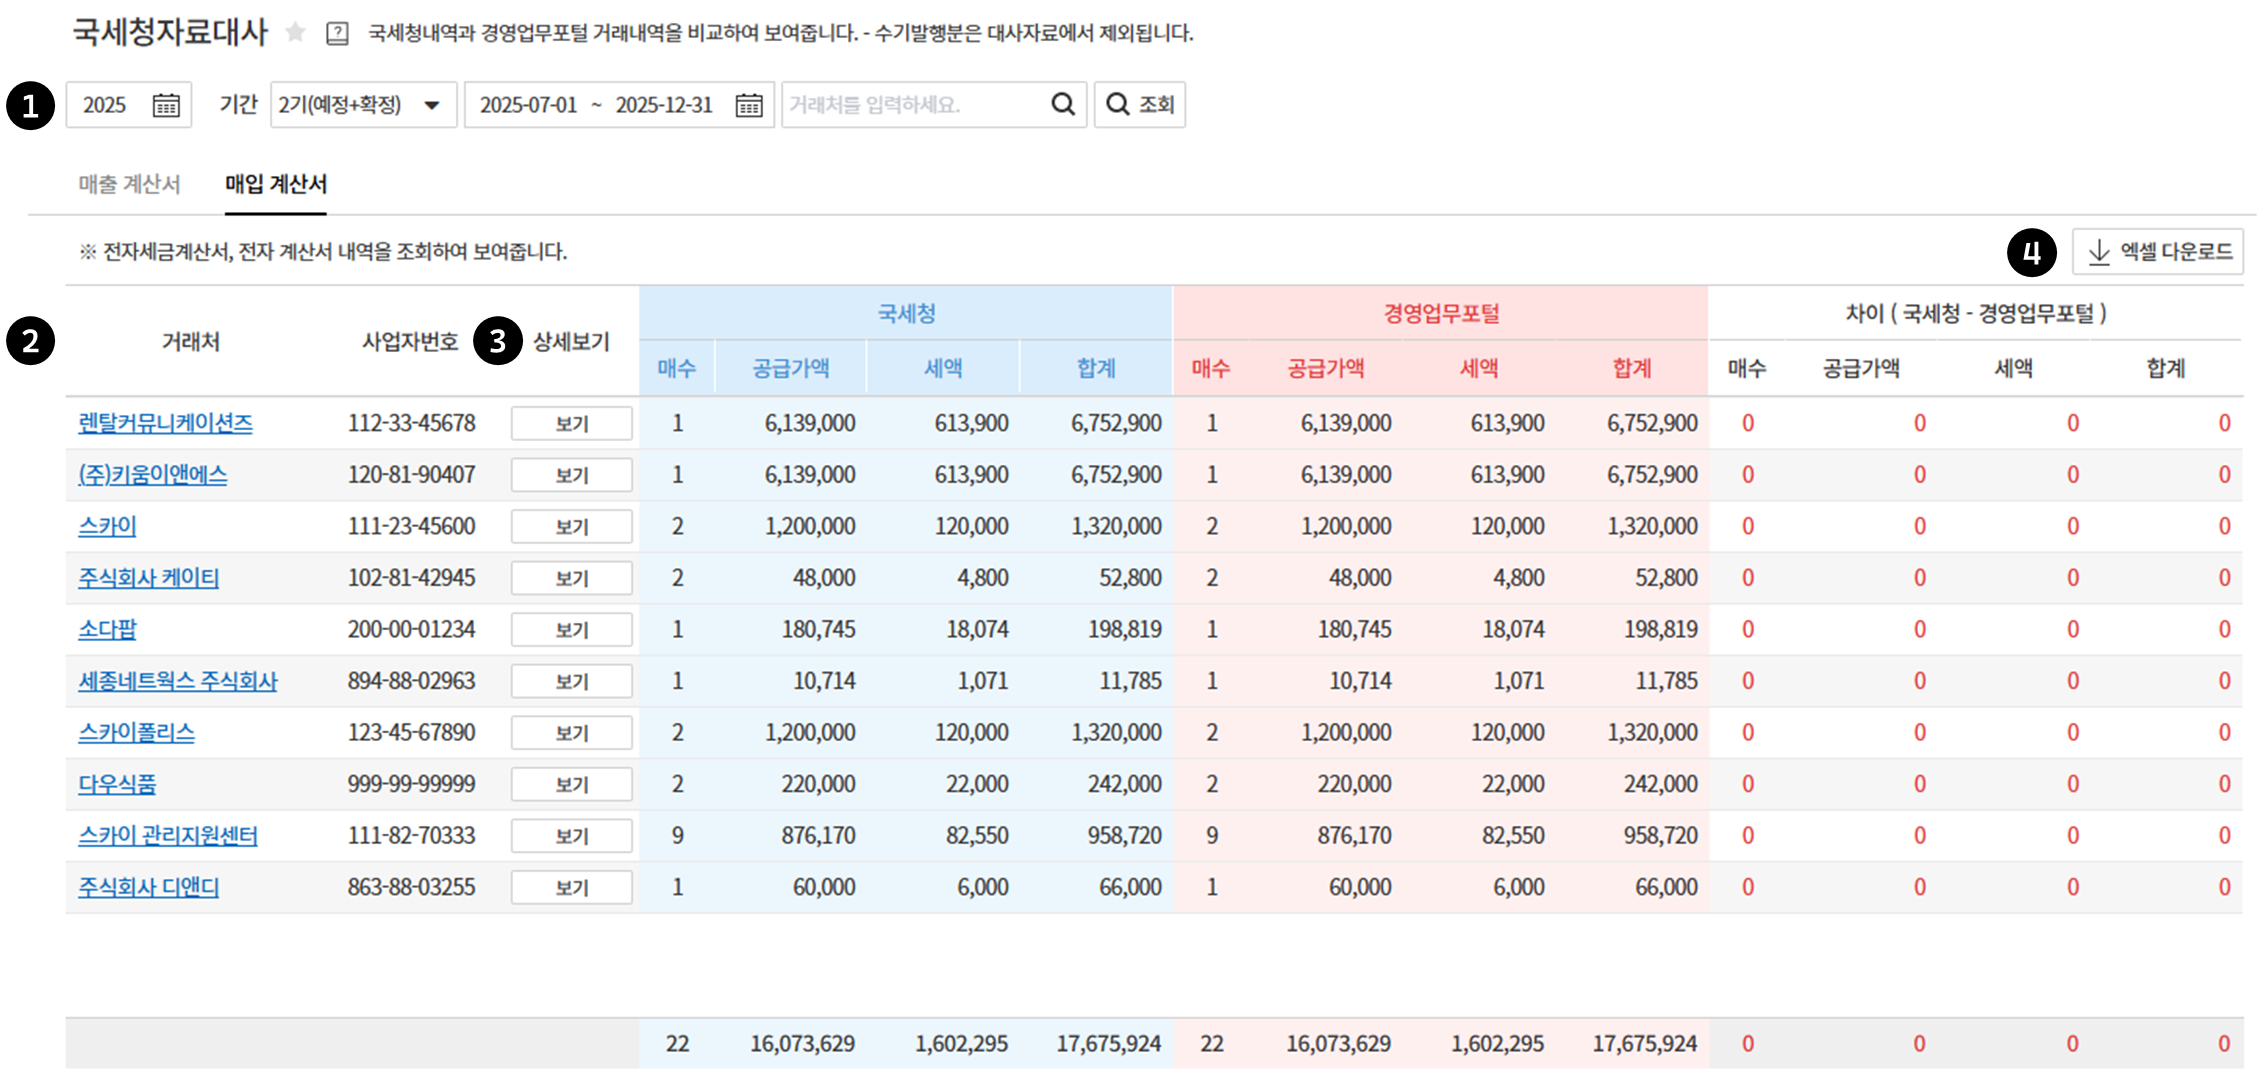Open 스카이 관리지원센터 vendor link
Viewport: 2266px width, 1092px height.
[167, 836]
